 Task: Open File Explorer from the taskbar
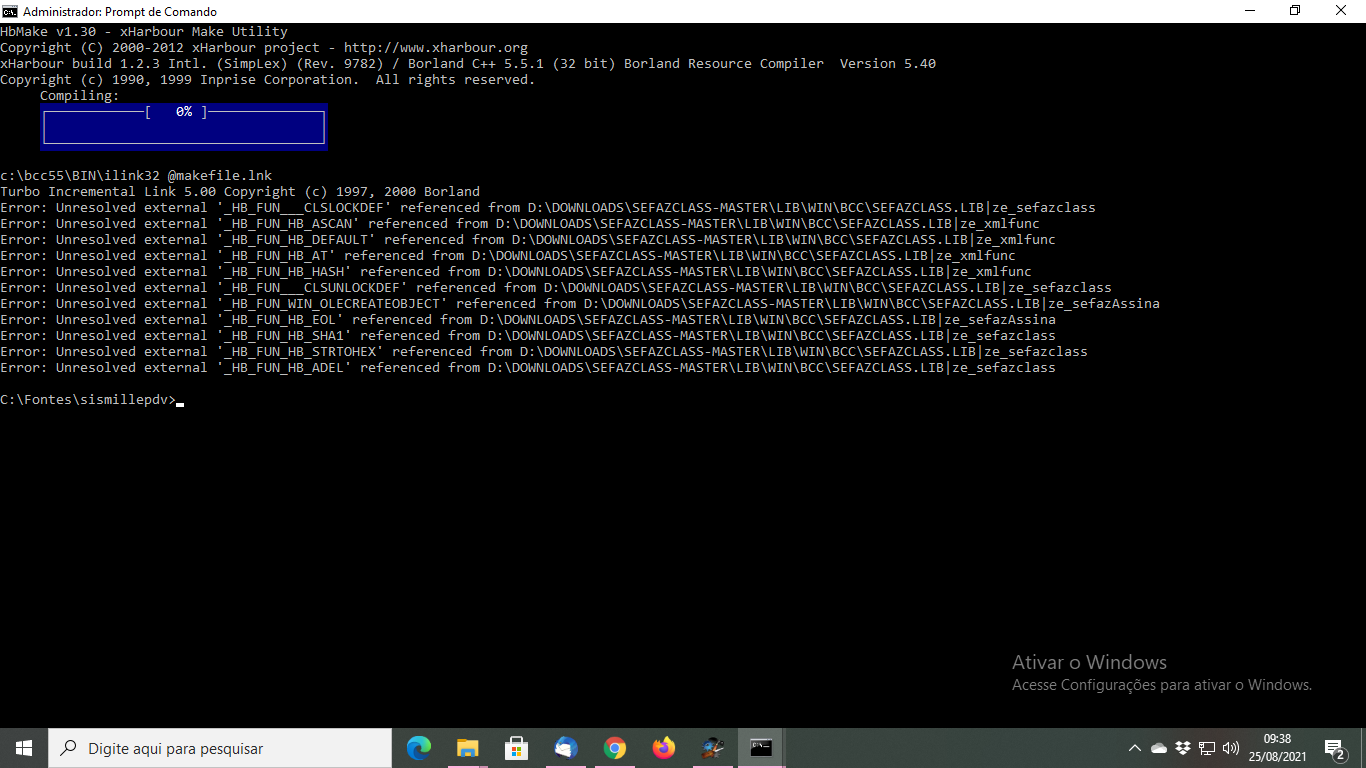point(467,748)
